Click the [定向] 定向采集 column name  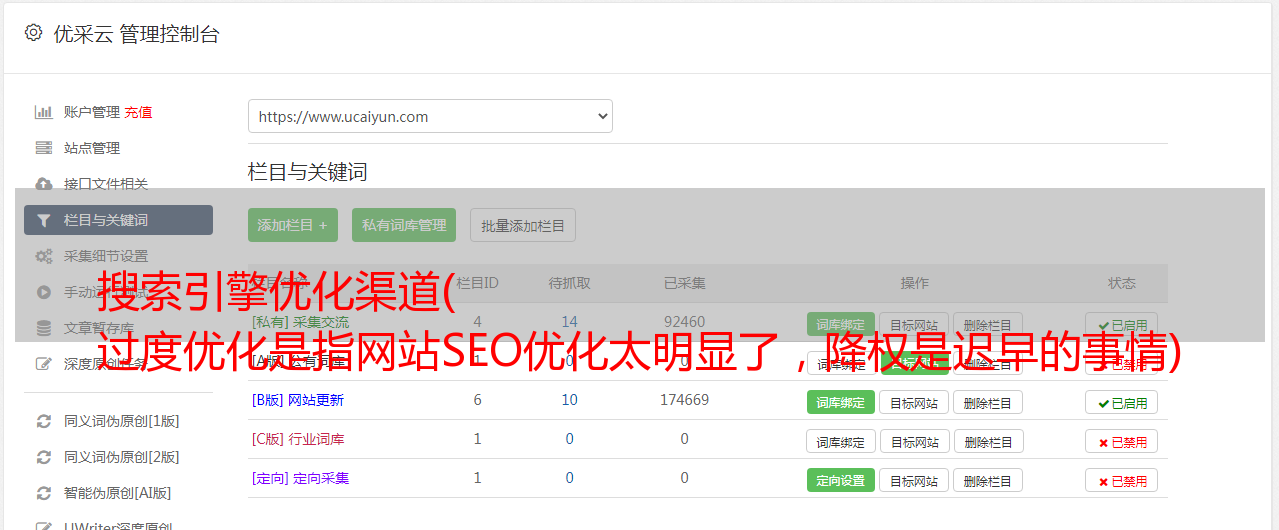tap(300, 478)
